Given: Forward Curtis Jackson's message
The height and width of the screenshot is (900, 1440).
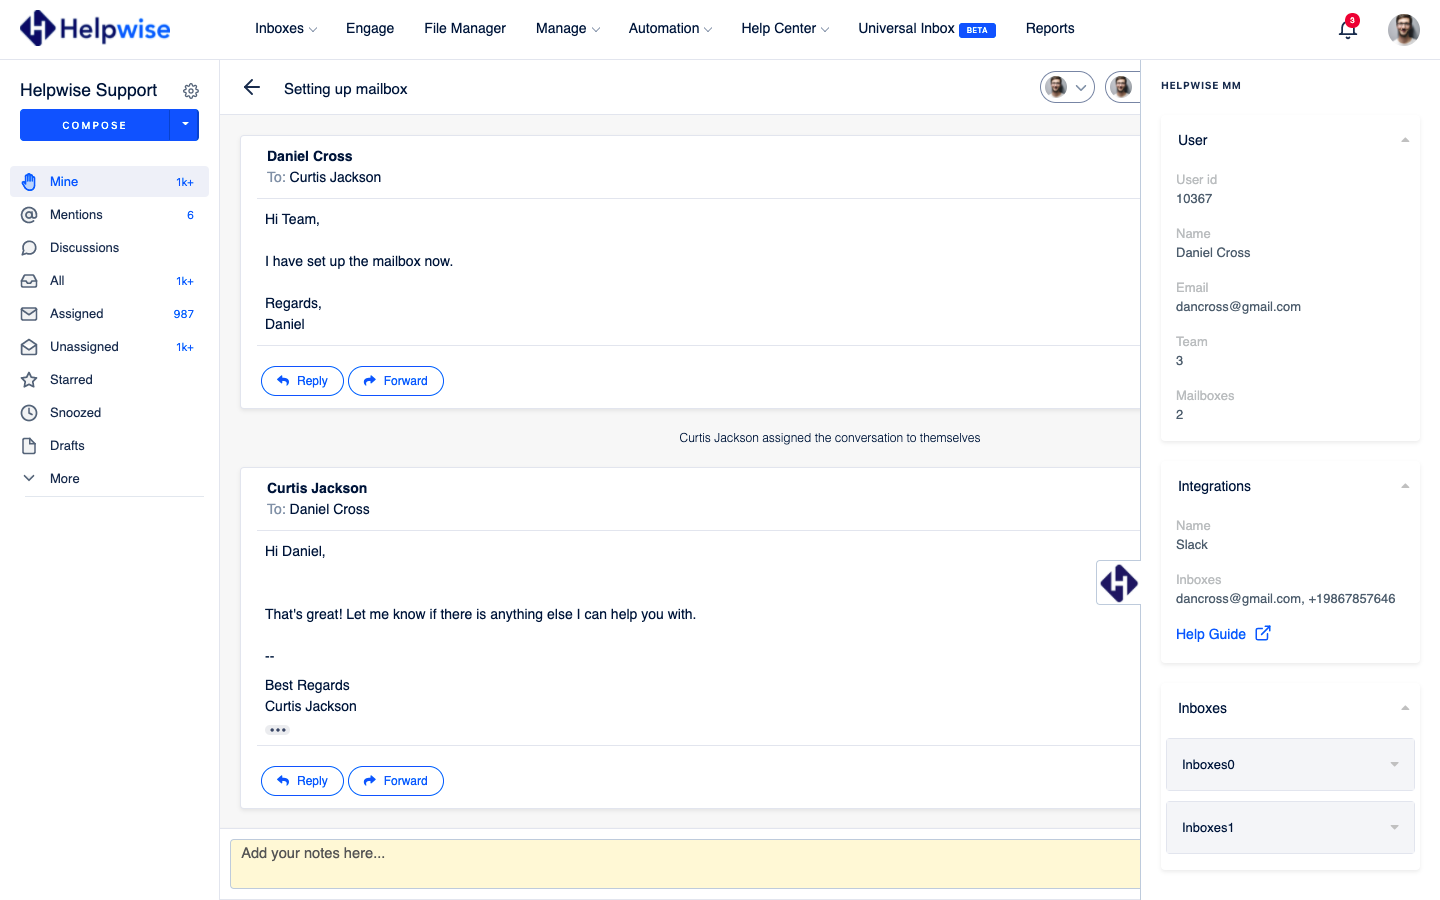Looking at the screenshot, I should [x=396, y=781].
